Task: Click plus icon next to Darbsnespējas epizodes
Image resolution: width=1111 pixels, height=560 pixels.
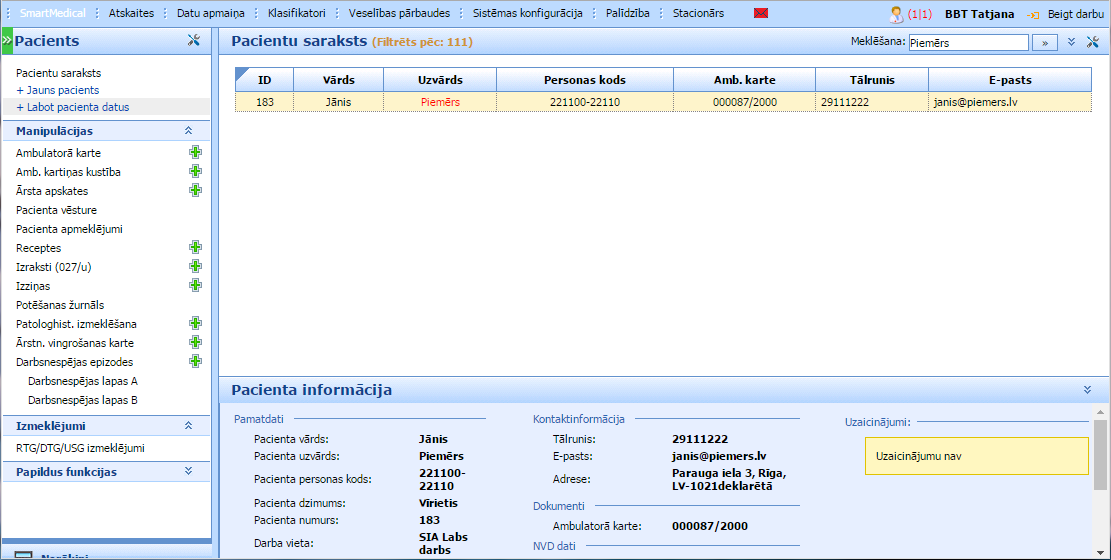Action: click(x=195, y=362)
